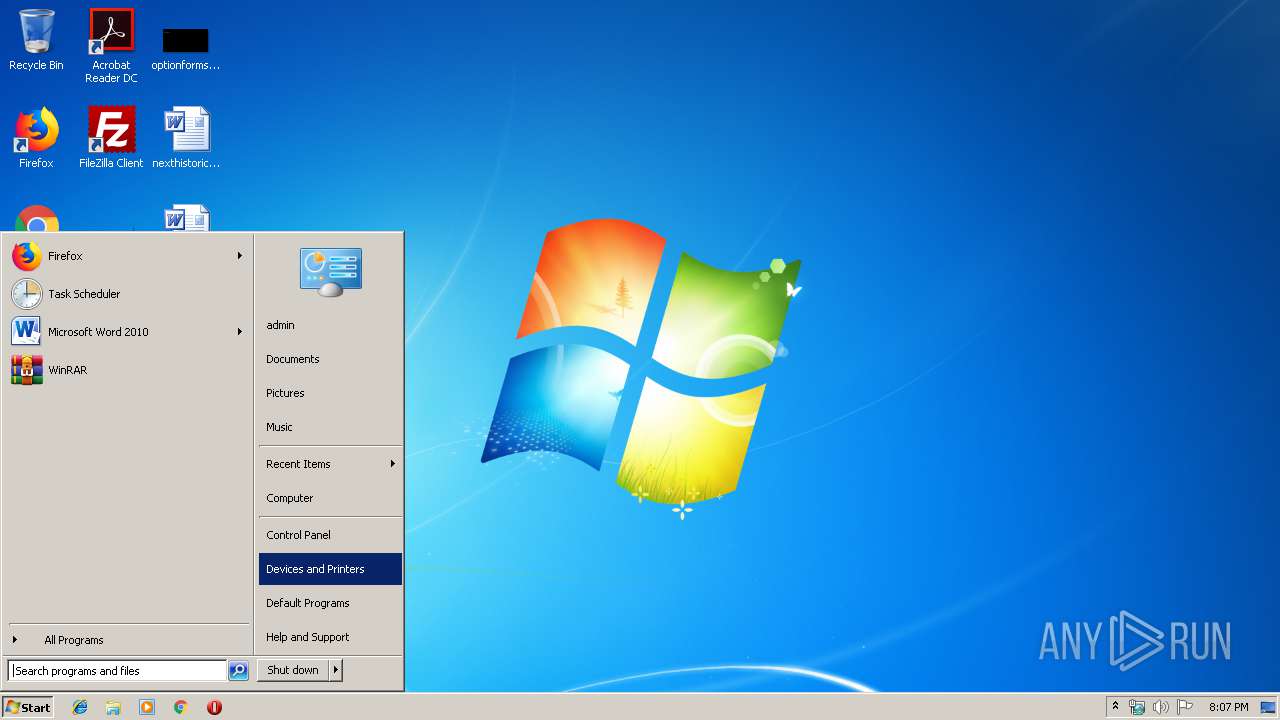Open Task Scheduler from the Start menu
Image resolution: width=1280 pixels, height=720 pixels.
tap(128, 294)
